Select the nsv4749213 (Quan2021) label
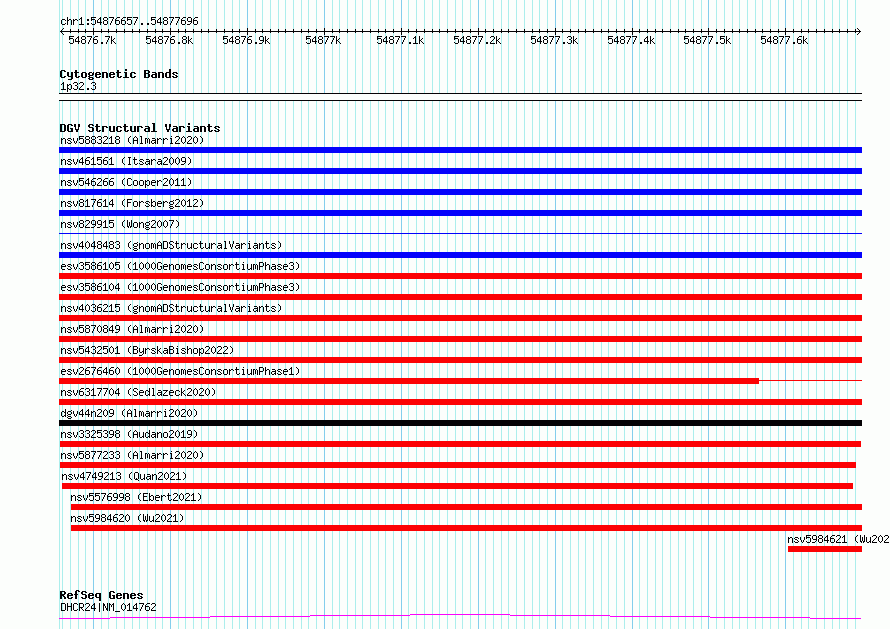890x629 pixels. [124, 476]
